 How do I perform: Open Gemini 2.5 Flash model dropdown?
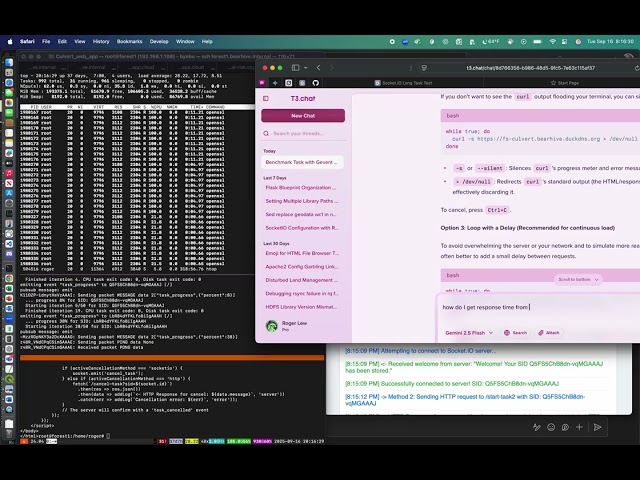click(x=469, y=333)
